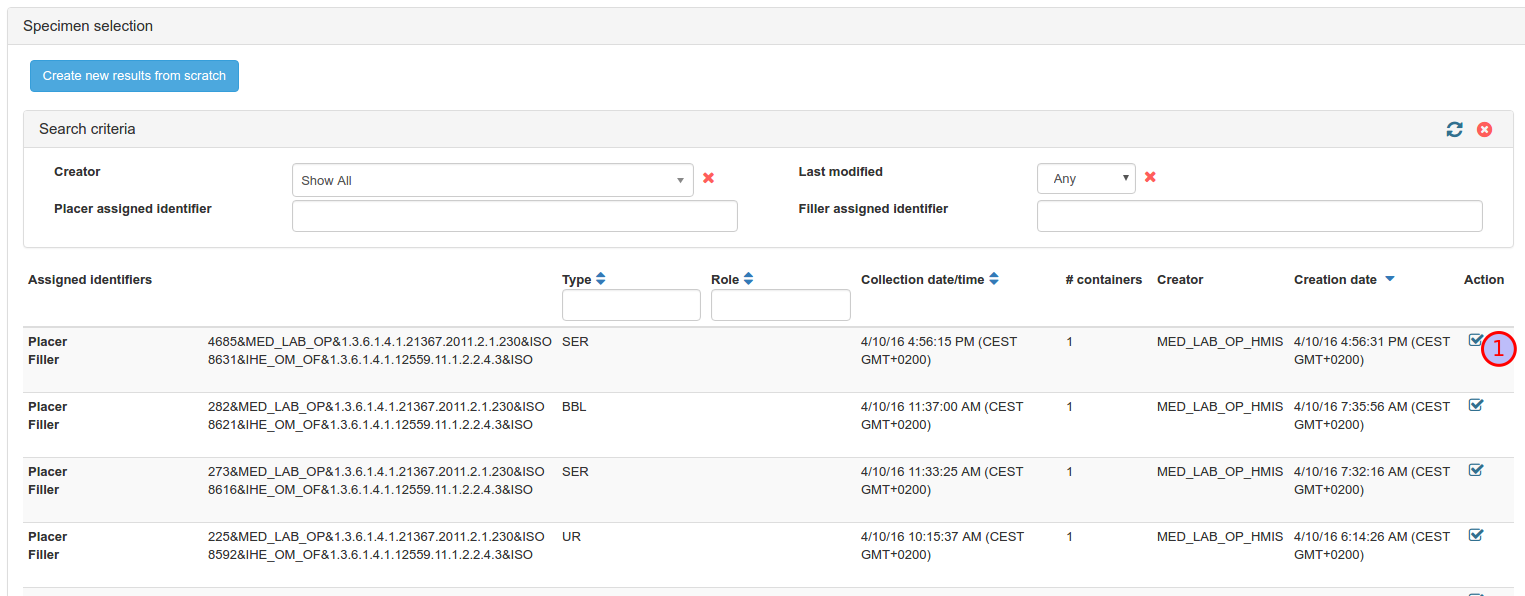Click the Type column filter box
This screenshot has width=1525, height=596.
coord(631,305)
